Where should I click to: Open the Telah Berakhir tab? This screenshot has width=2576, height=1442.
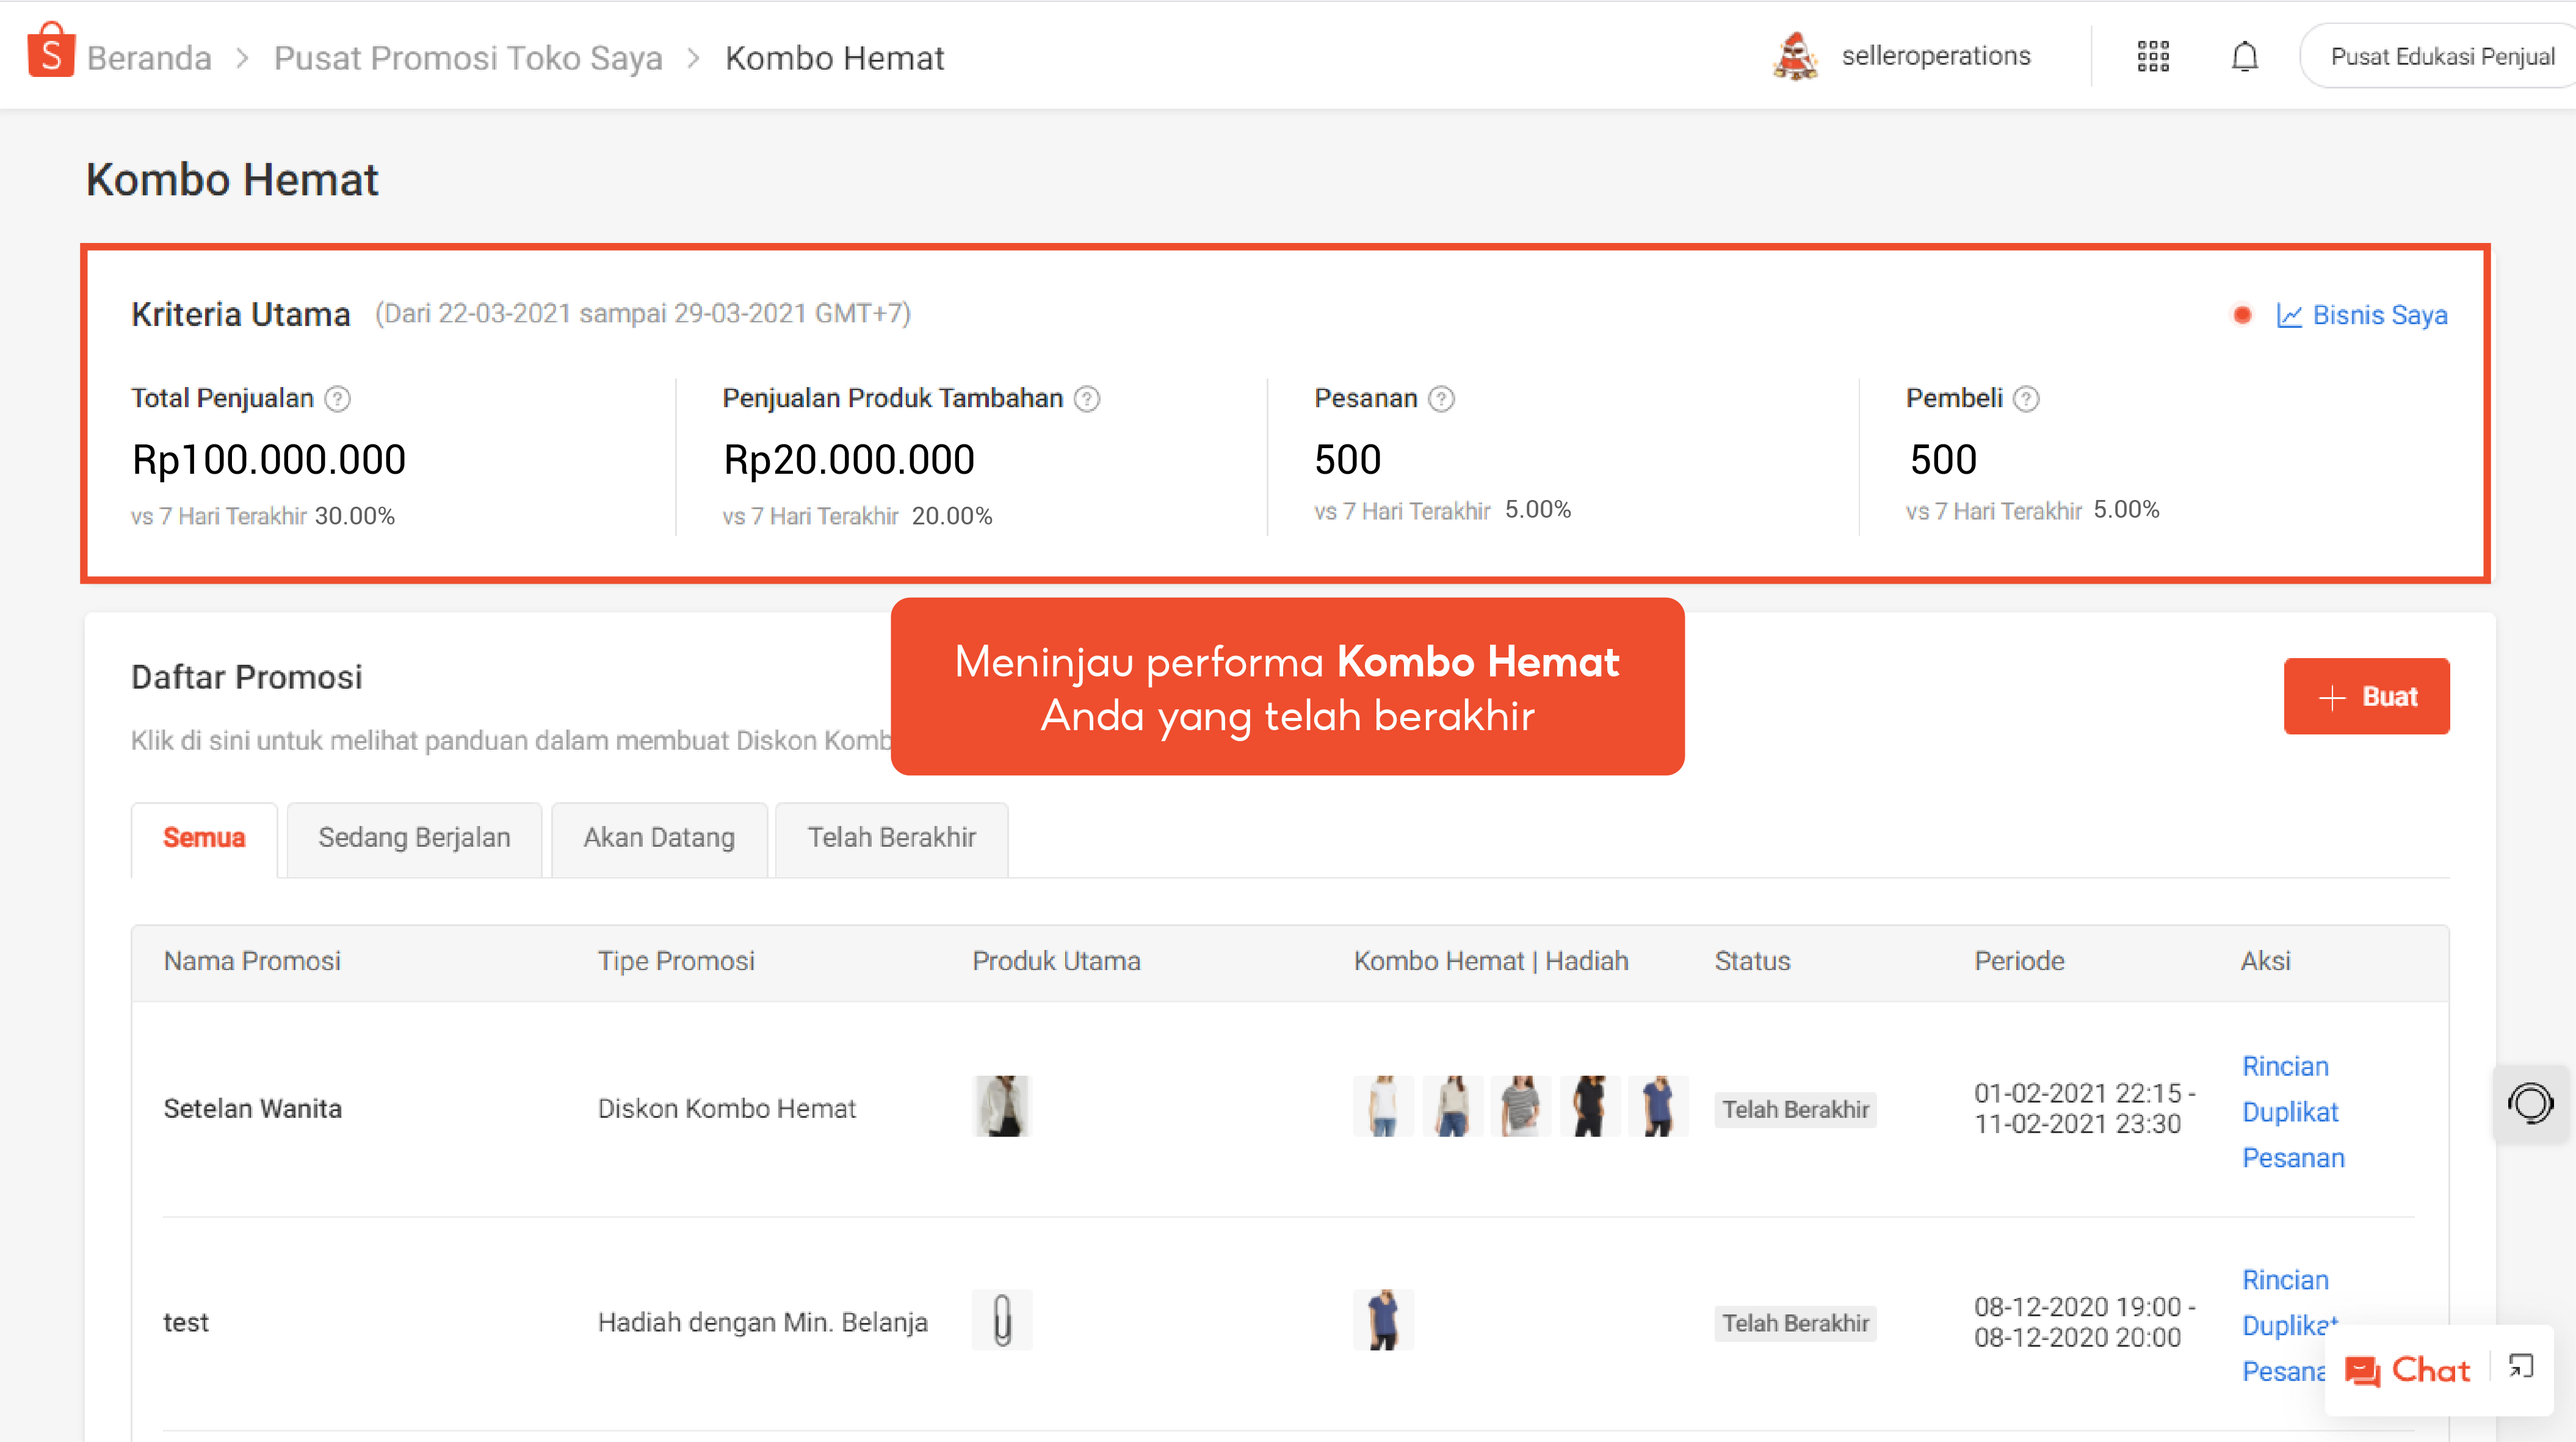pos(891,838)
